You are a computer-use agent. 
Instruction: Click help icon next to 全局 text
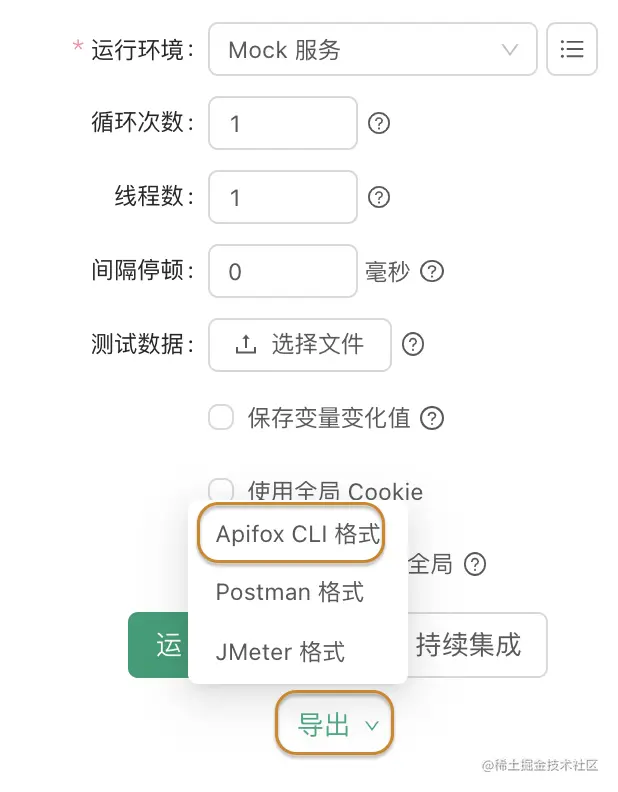point(475,565)
